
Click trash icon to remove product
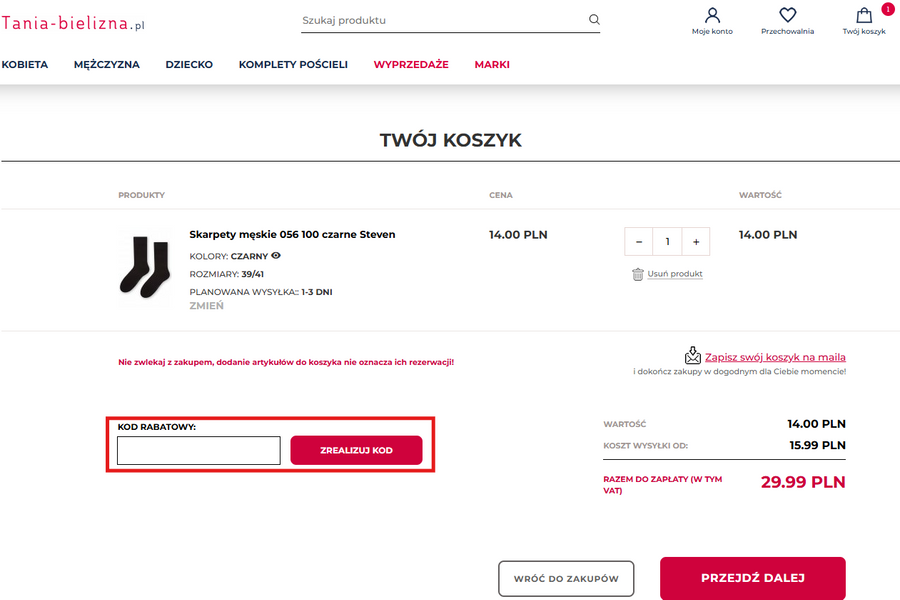pos(637,274)
